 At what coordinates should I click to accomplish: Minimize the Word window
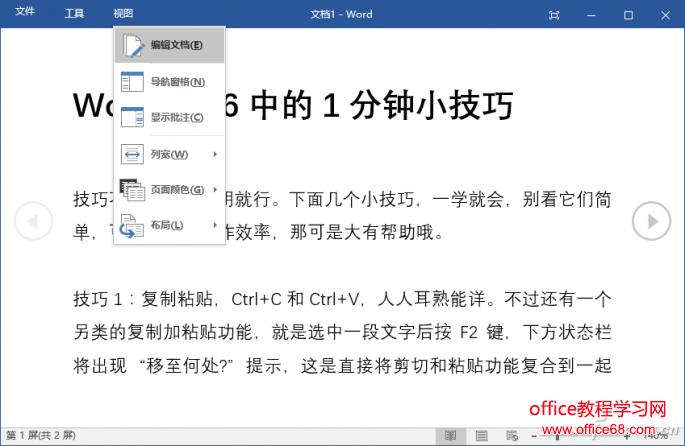click(x=591, y=15)
